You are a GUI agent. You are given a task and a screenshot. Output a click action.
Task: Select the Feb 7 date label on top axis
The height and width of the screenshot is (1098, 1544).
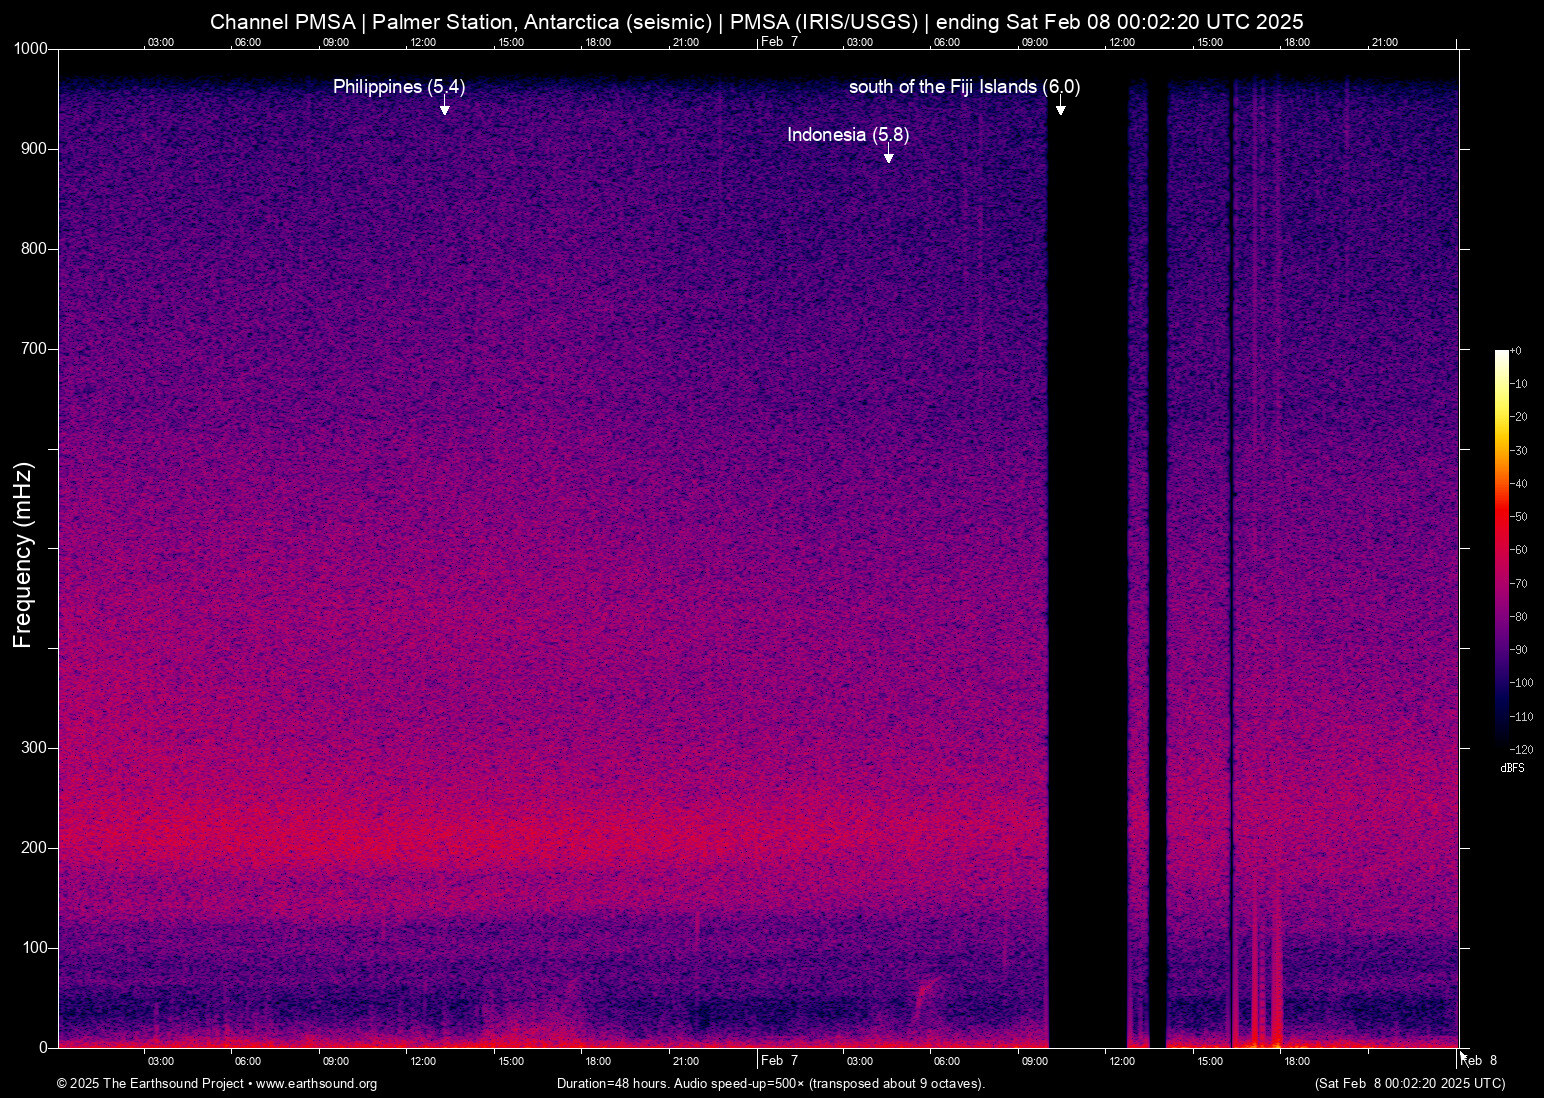tap(777, 42)
